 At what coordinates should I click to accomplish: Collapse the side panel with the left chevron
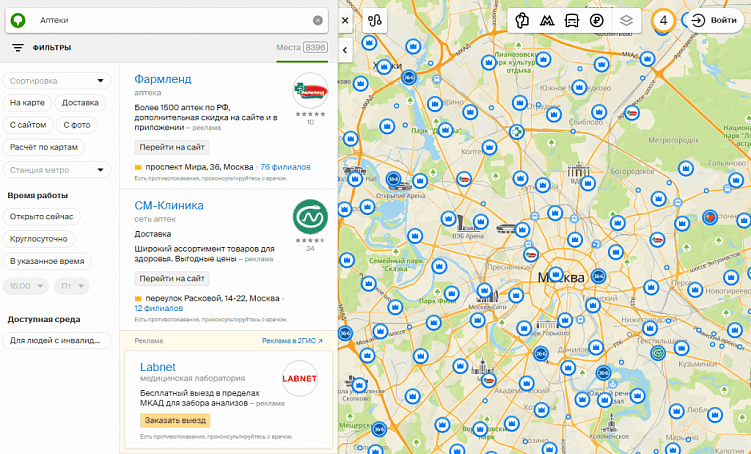click(x=345, y=50)
